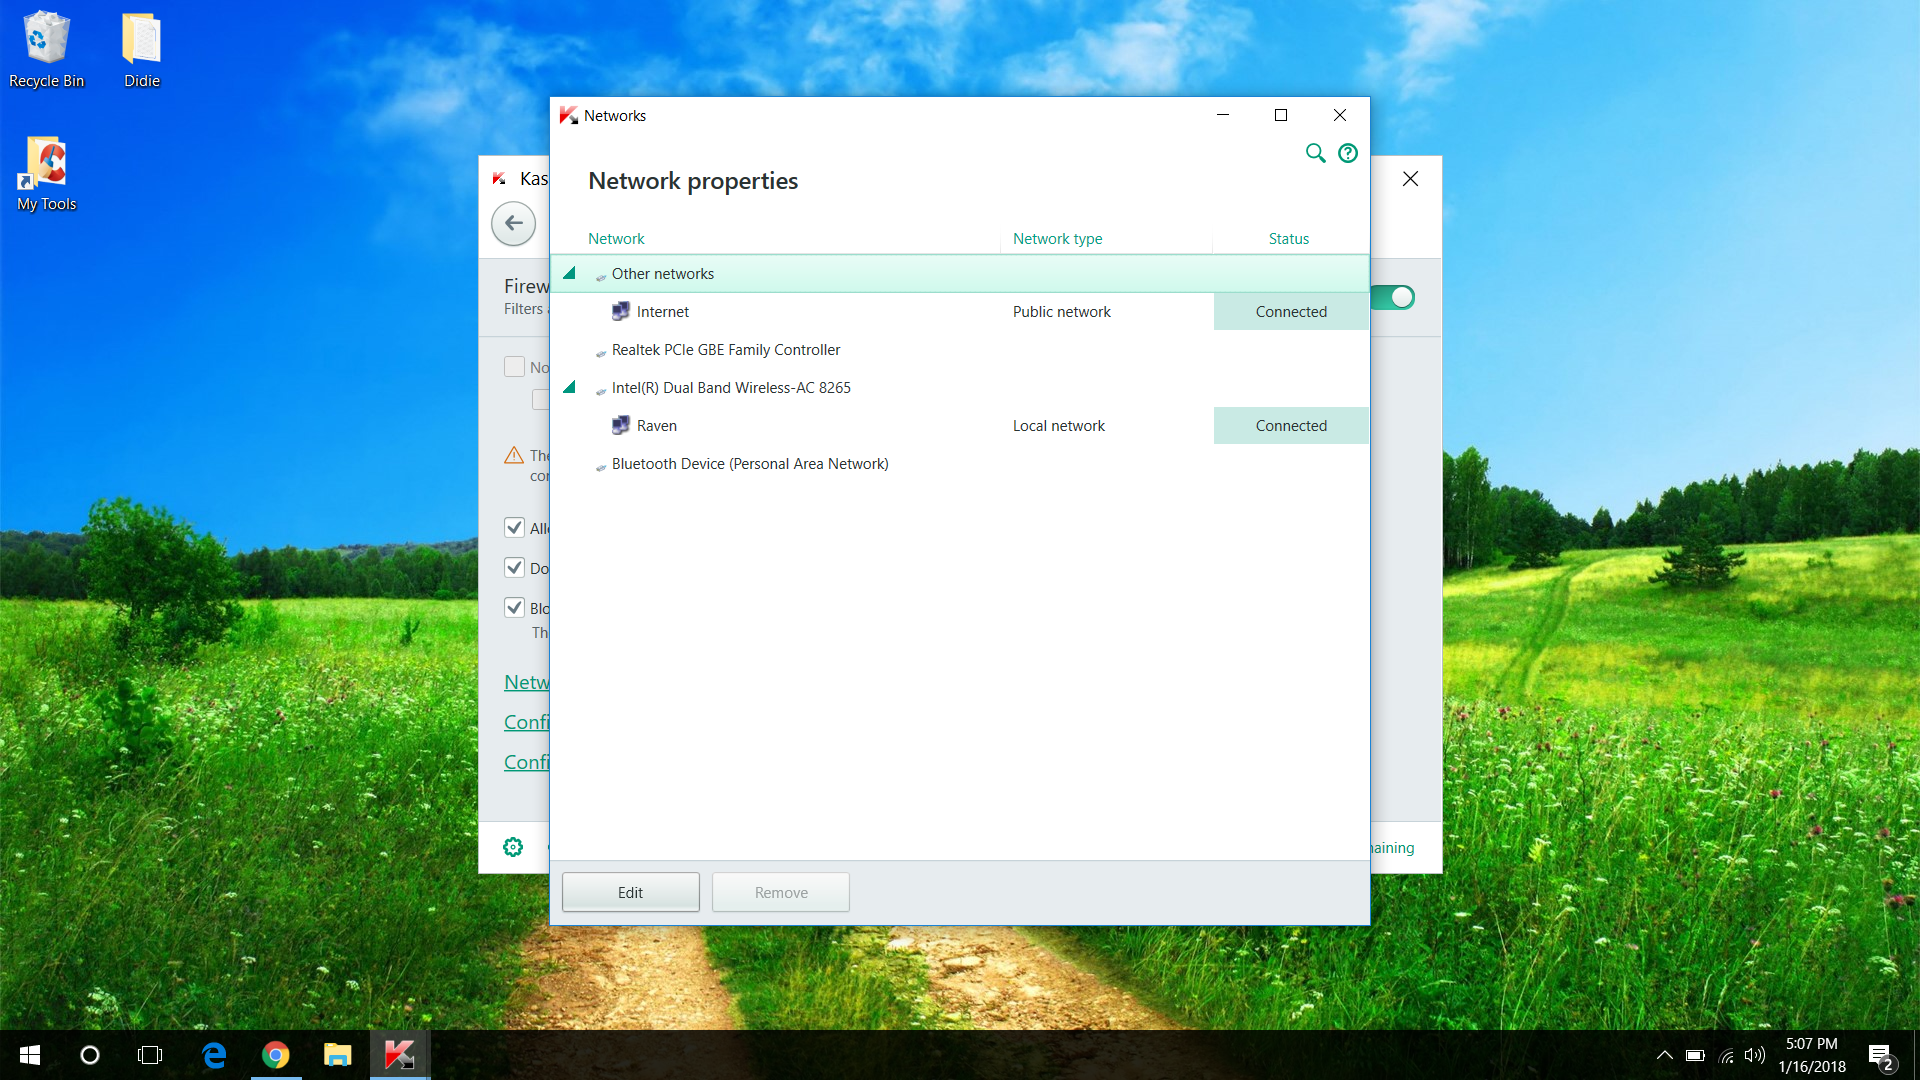Uncheck the checkbox beginning with 'Do'
This screenshot has width=1920, height=1080.
point(514,567)
